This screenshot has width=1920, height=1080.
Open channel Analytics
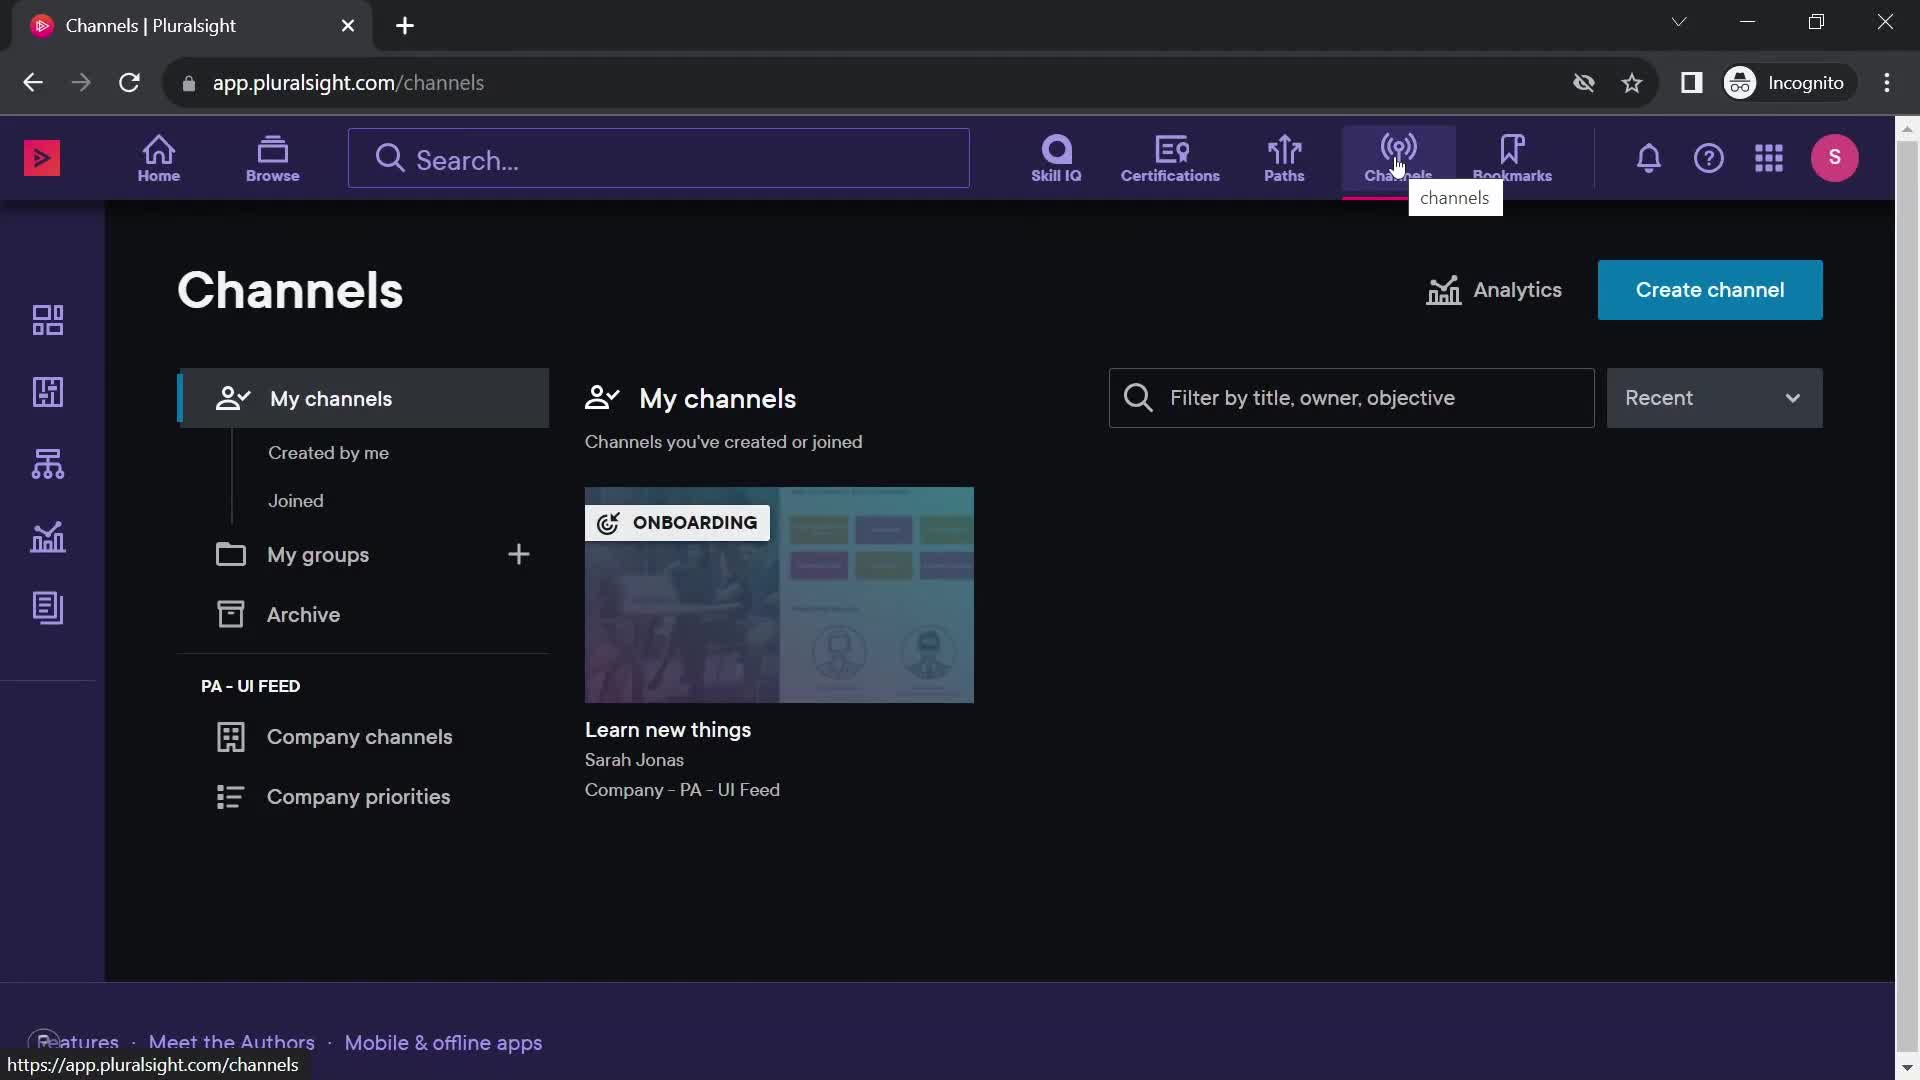1494,290
